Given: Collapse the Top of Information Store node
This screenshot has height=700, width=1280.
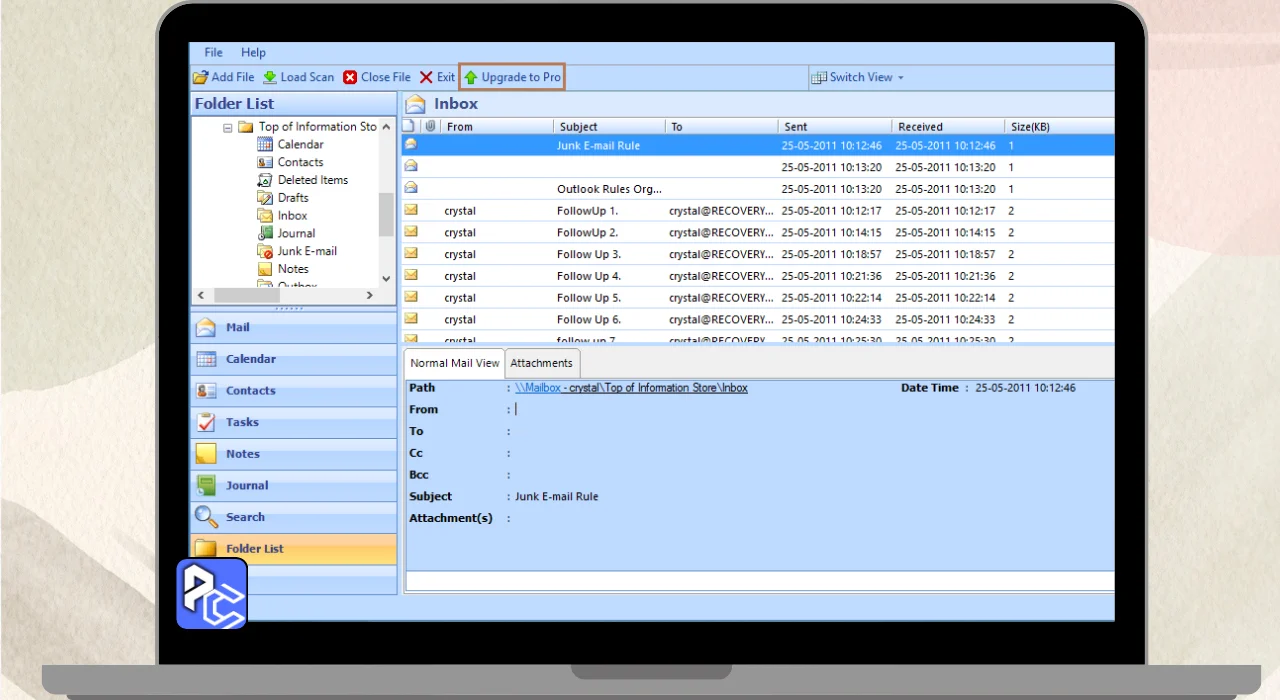Looking at the screenshot, I should click(x=228, y=127).
